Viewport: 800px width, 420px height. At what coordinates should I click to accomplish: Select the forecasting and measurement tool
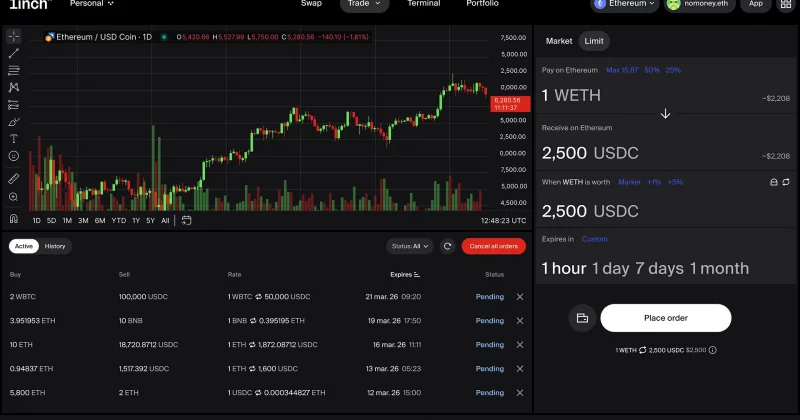tap(14, 105)
